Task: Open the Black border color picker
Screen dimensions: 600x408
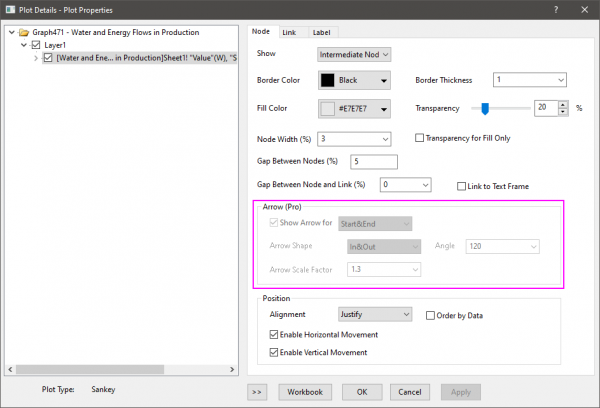Action: coord(353,79)
